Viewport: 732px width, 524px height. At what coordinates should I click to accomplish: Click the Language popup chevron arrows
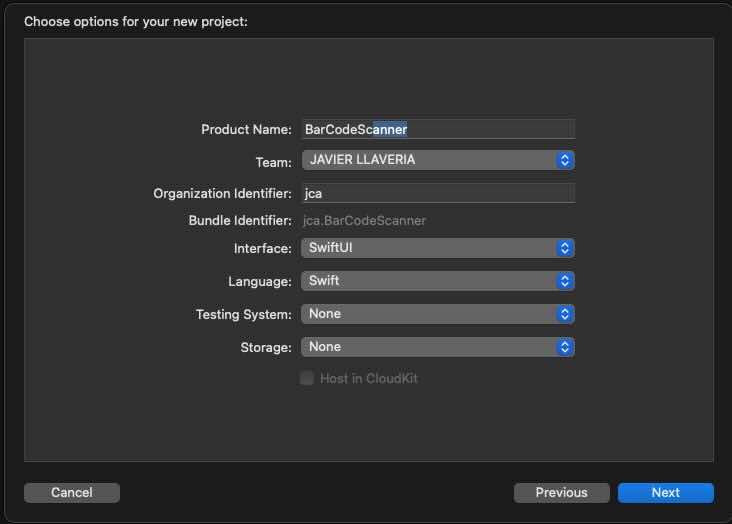pyautogui.click(x=565, y=281)
